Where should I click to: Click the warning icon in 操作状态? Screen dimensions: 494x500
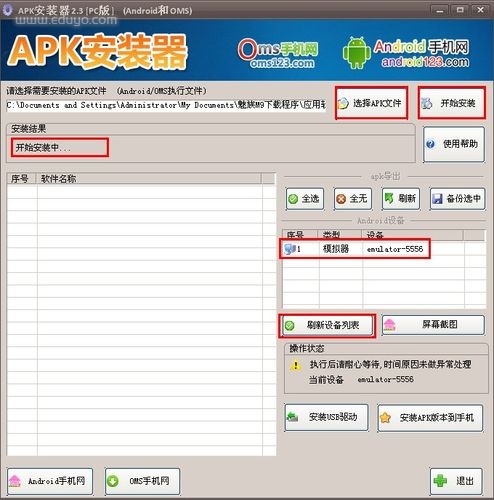[296, 365]
